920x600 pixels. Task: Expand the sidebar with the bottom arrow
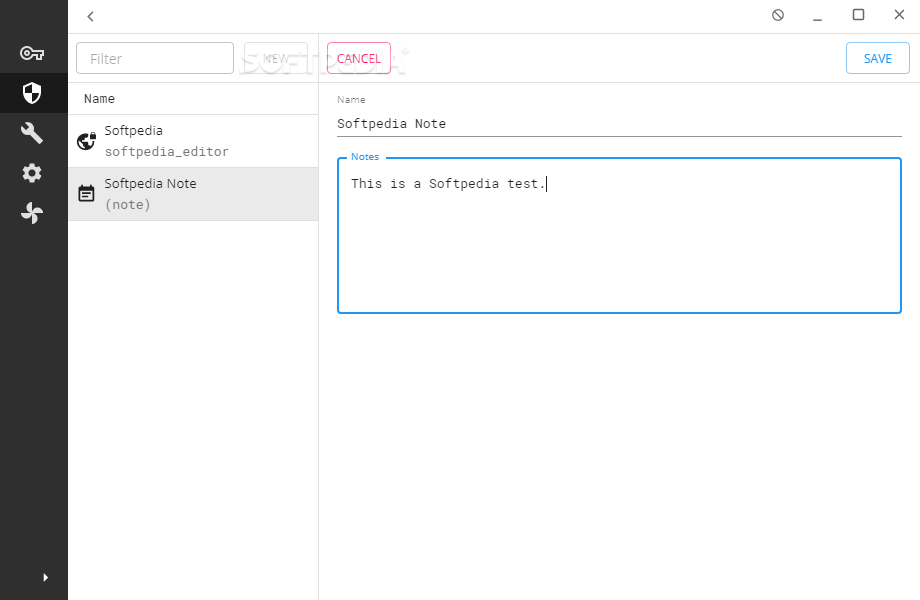tap(45, 577)
